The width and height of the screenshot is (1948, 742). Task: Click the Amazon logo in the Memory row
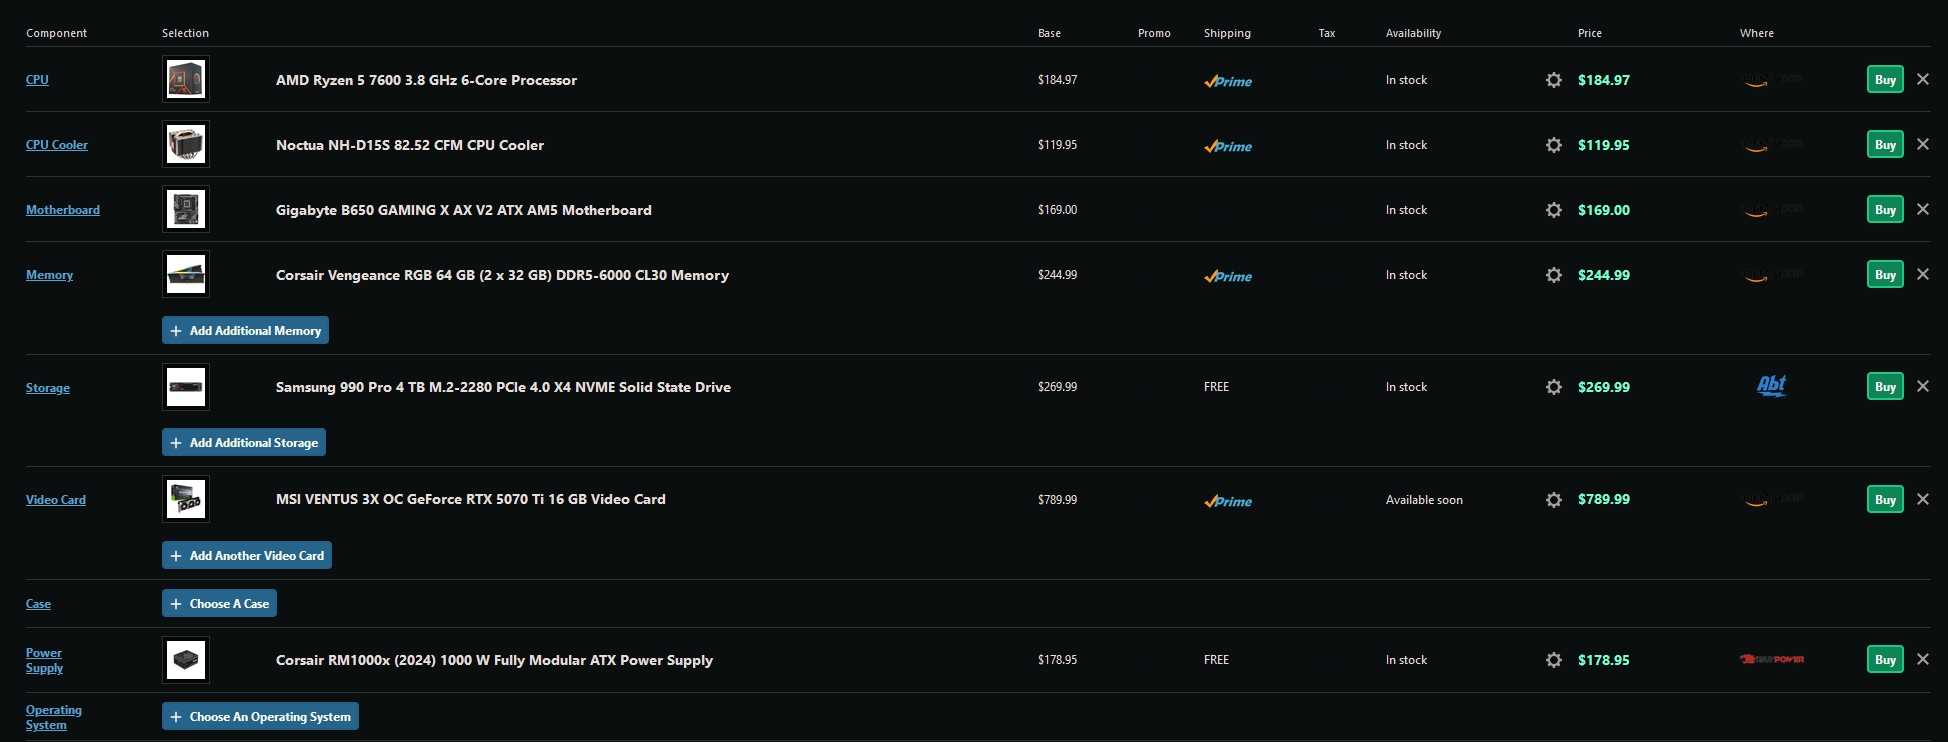[x=1771, y=274]
